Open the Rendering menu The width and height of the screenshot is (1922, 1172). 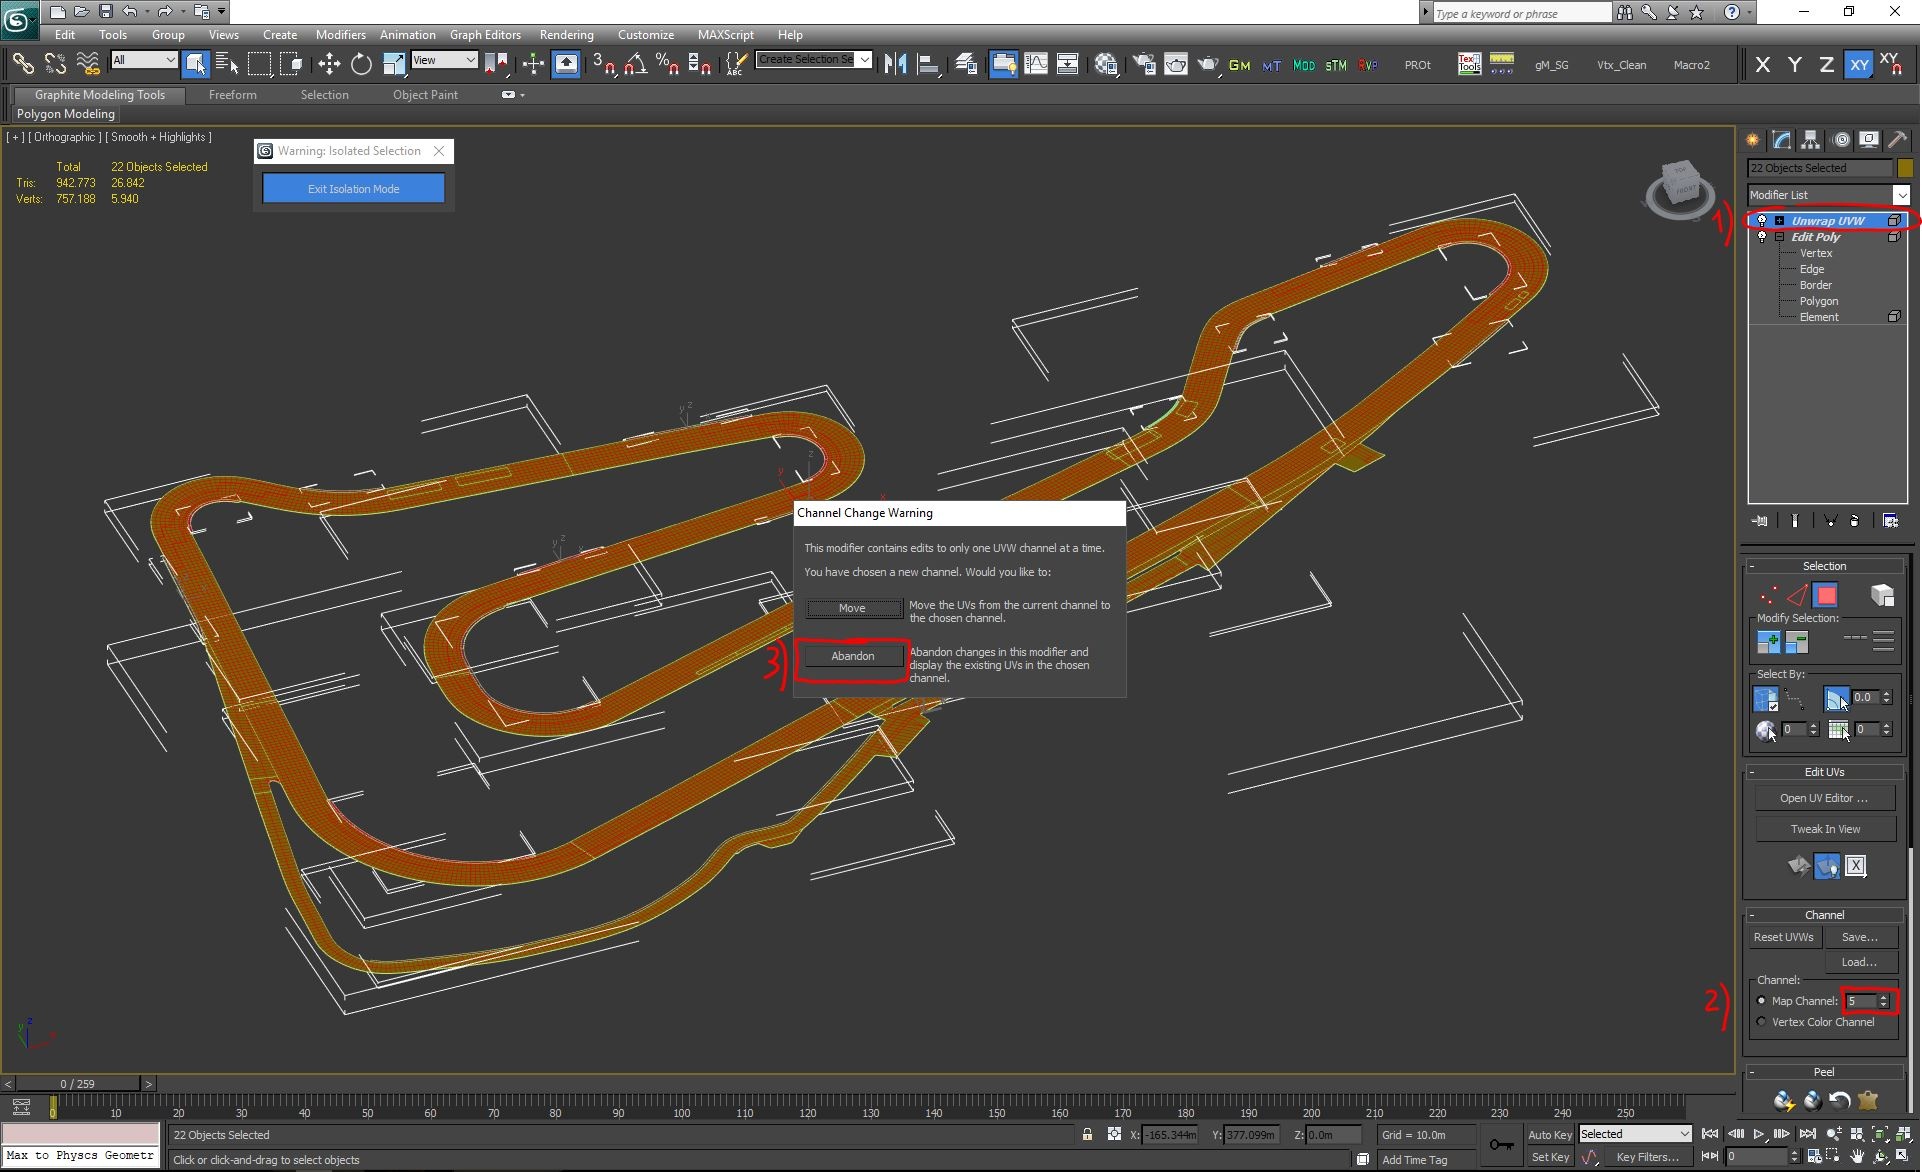(566, 34)
